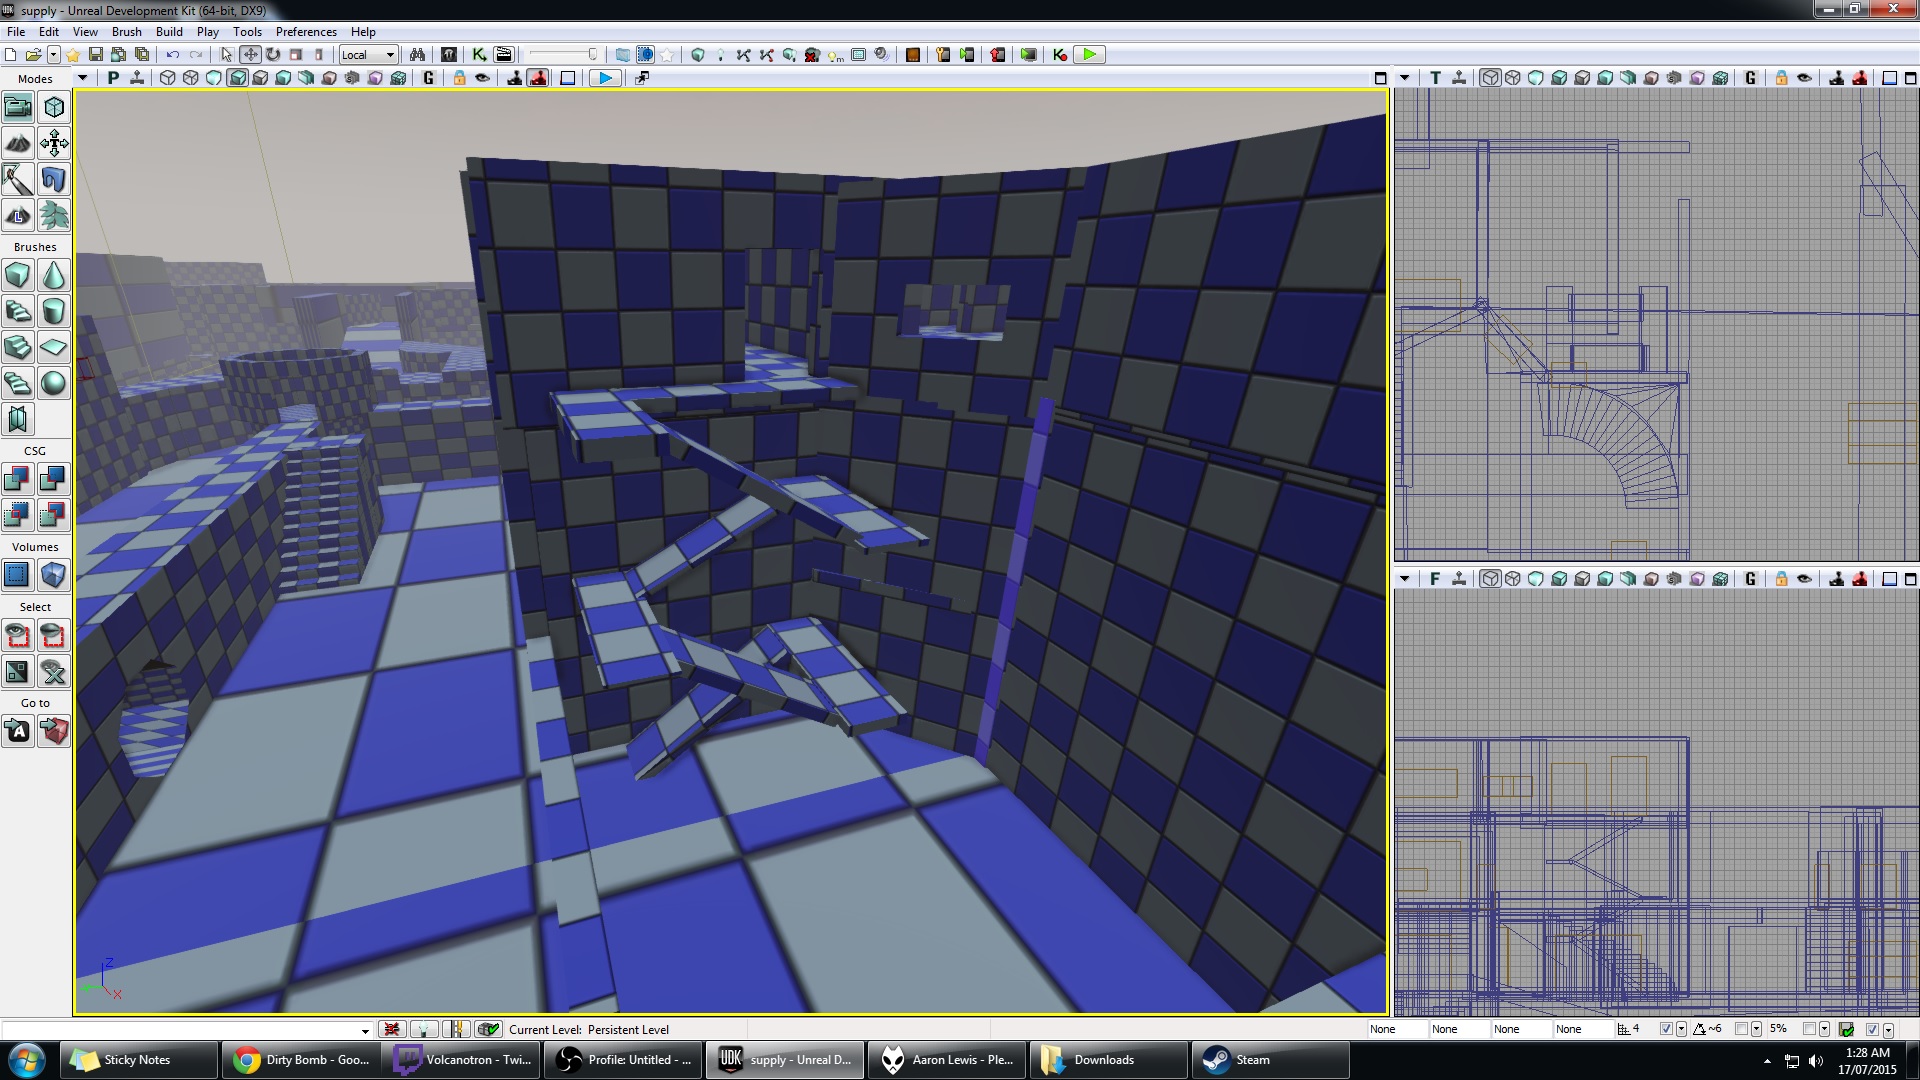
Task: Click the Save level floppy icon
Action: pyautogui.click(x=96, y=54)
